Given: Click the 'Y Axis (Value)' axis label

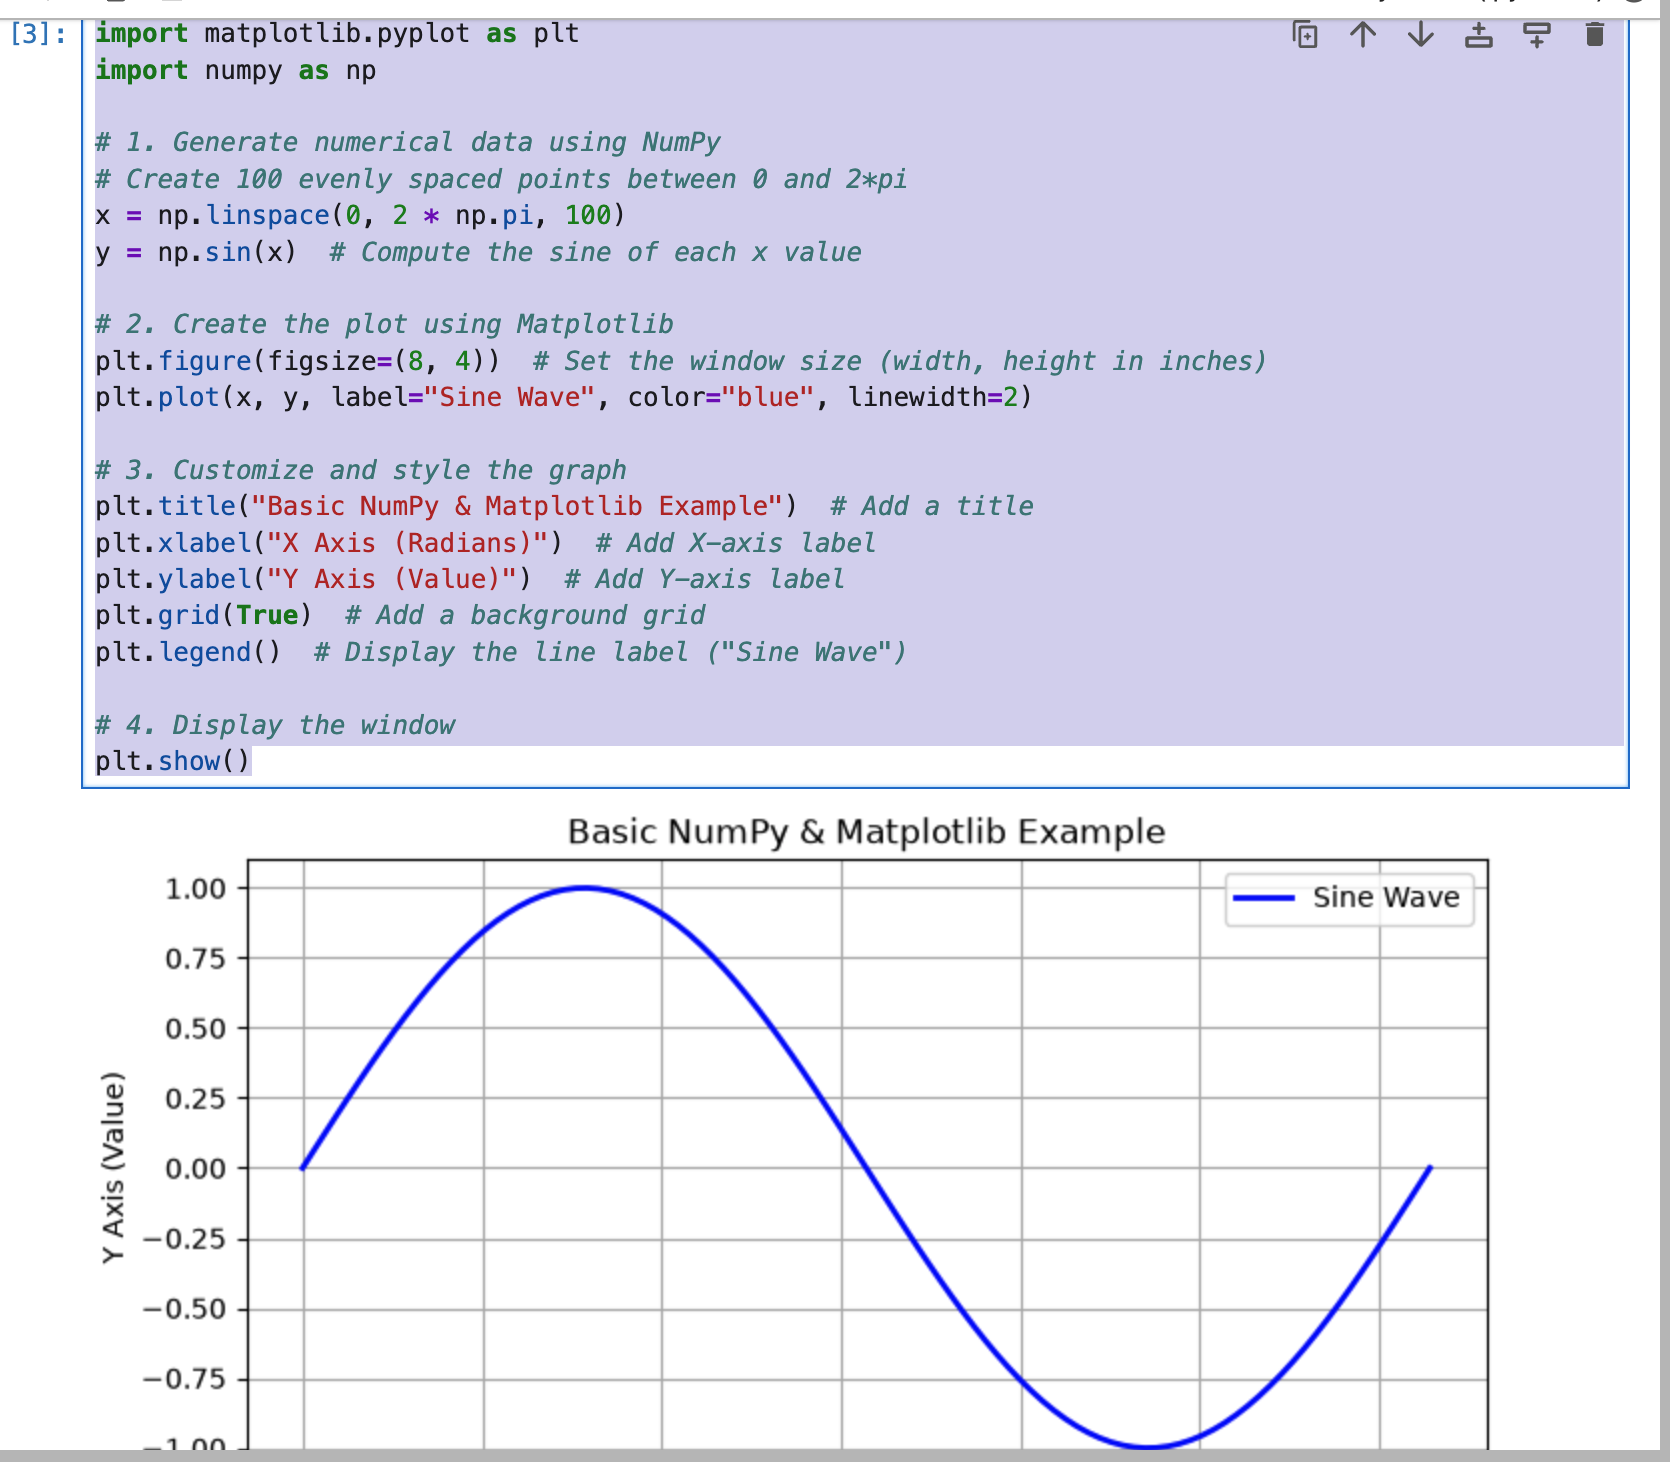Looking at the screenshot, I should [x=114, y=1167].
